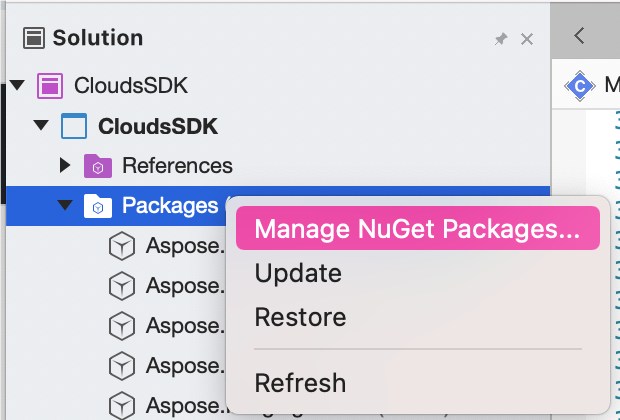Click the C# file icon in editor tab
Viewport: 620px width, 420px height.
579,86
